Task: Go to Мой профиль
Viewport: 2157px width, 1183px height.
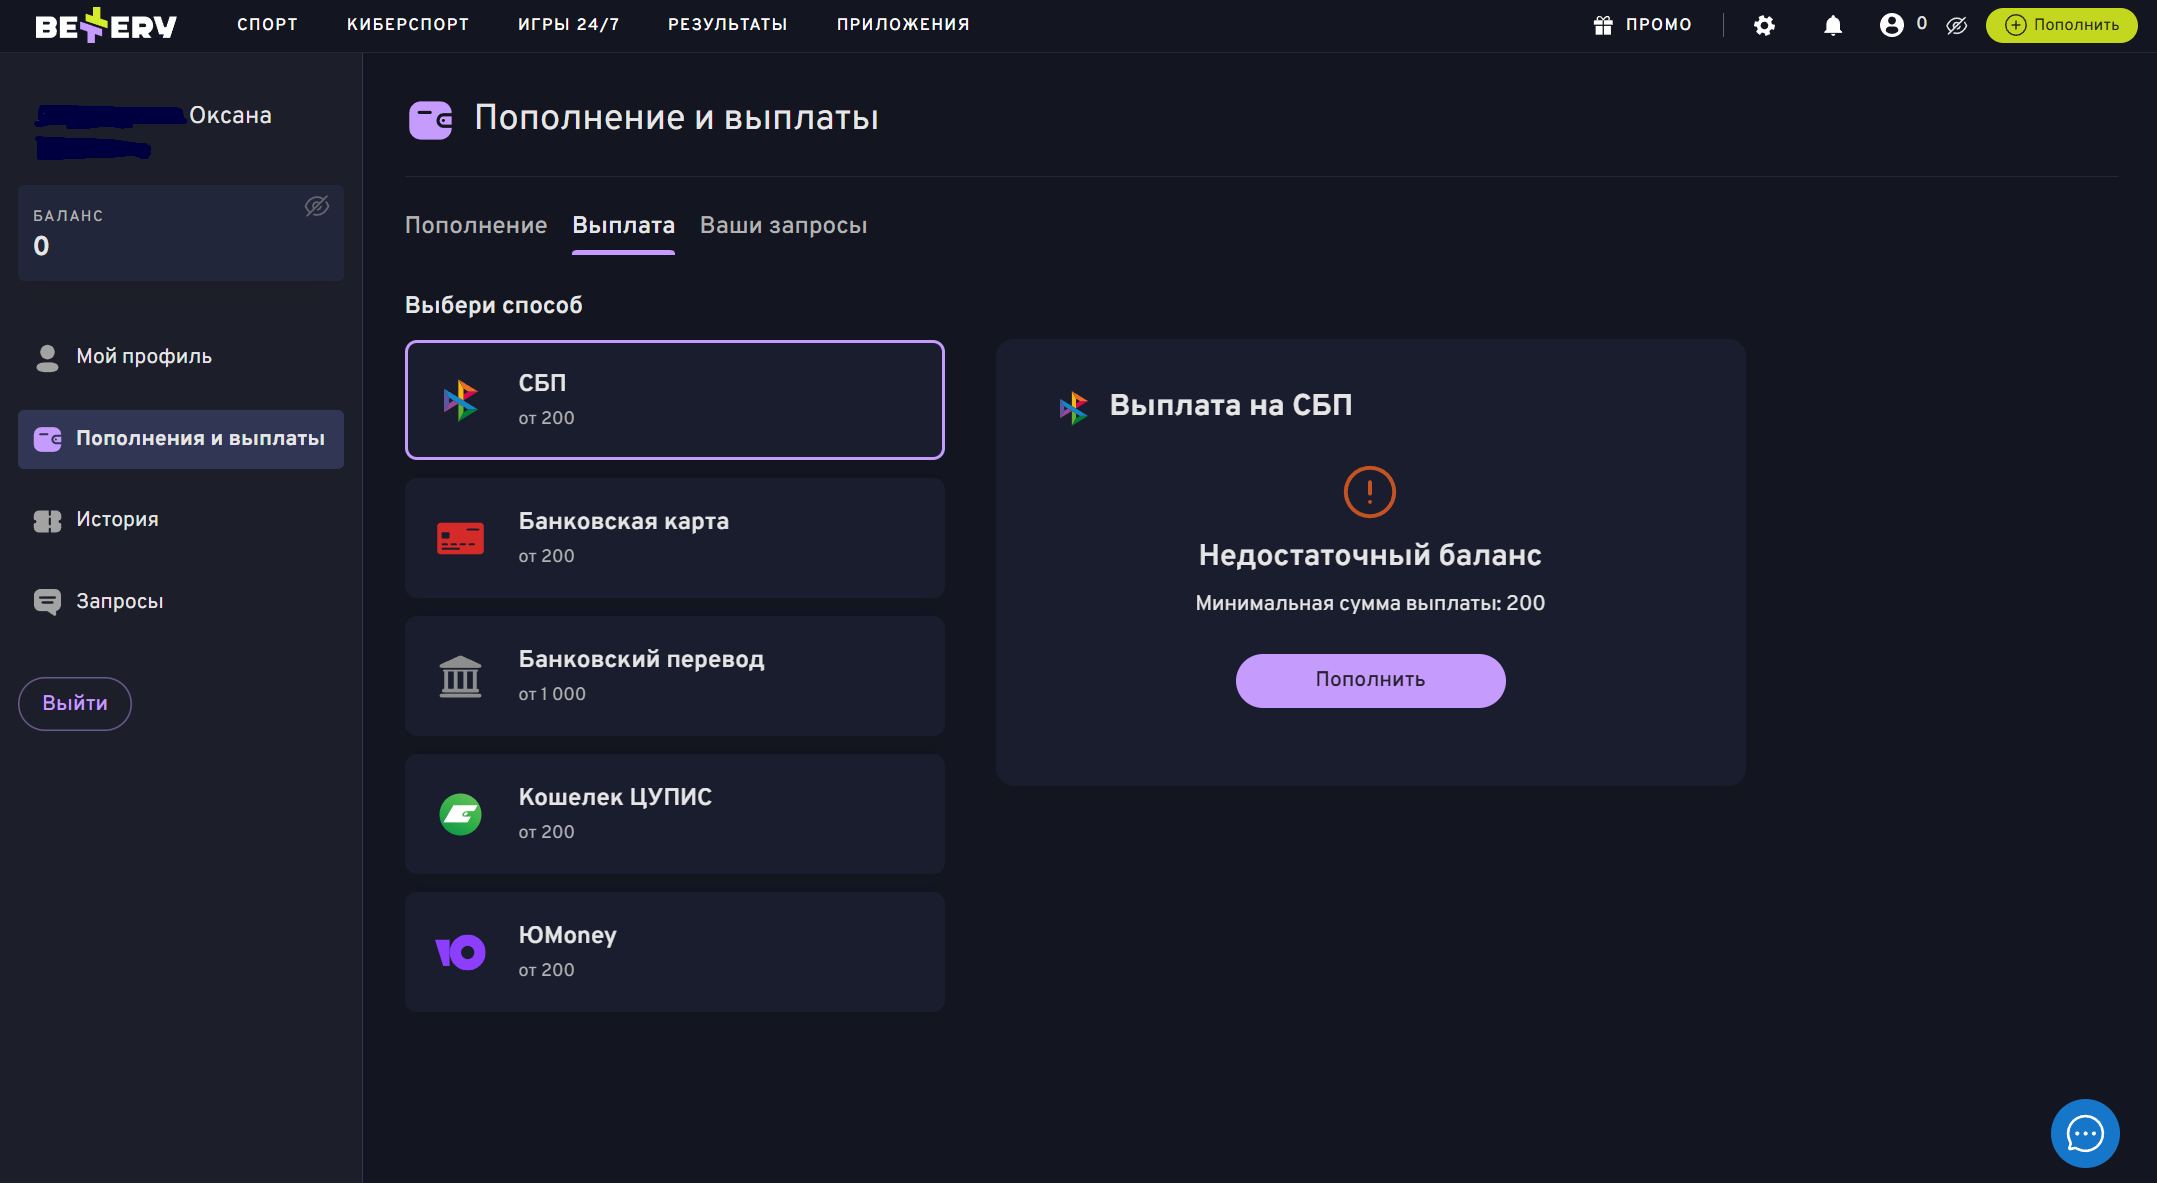Action: [x=144, y=357]
